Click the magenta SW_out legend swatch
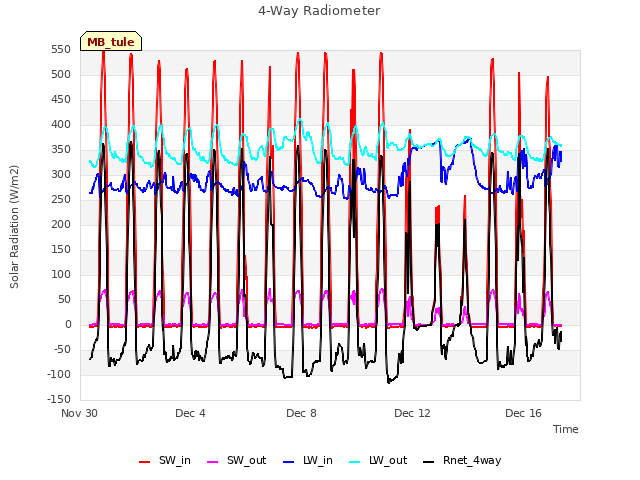The width and height of the screenshot is (640, 480). [x=213, y=462]
